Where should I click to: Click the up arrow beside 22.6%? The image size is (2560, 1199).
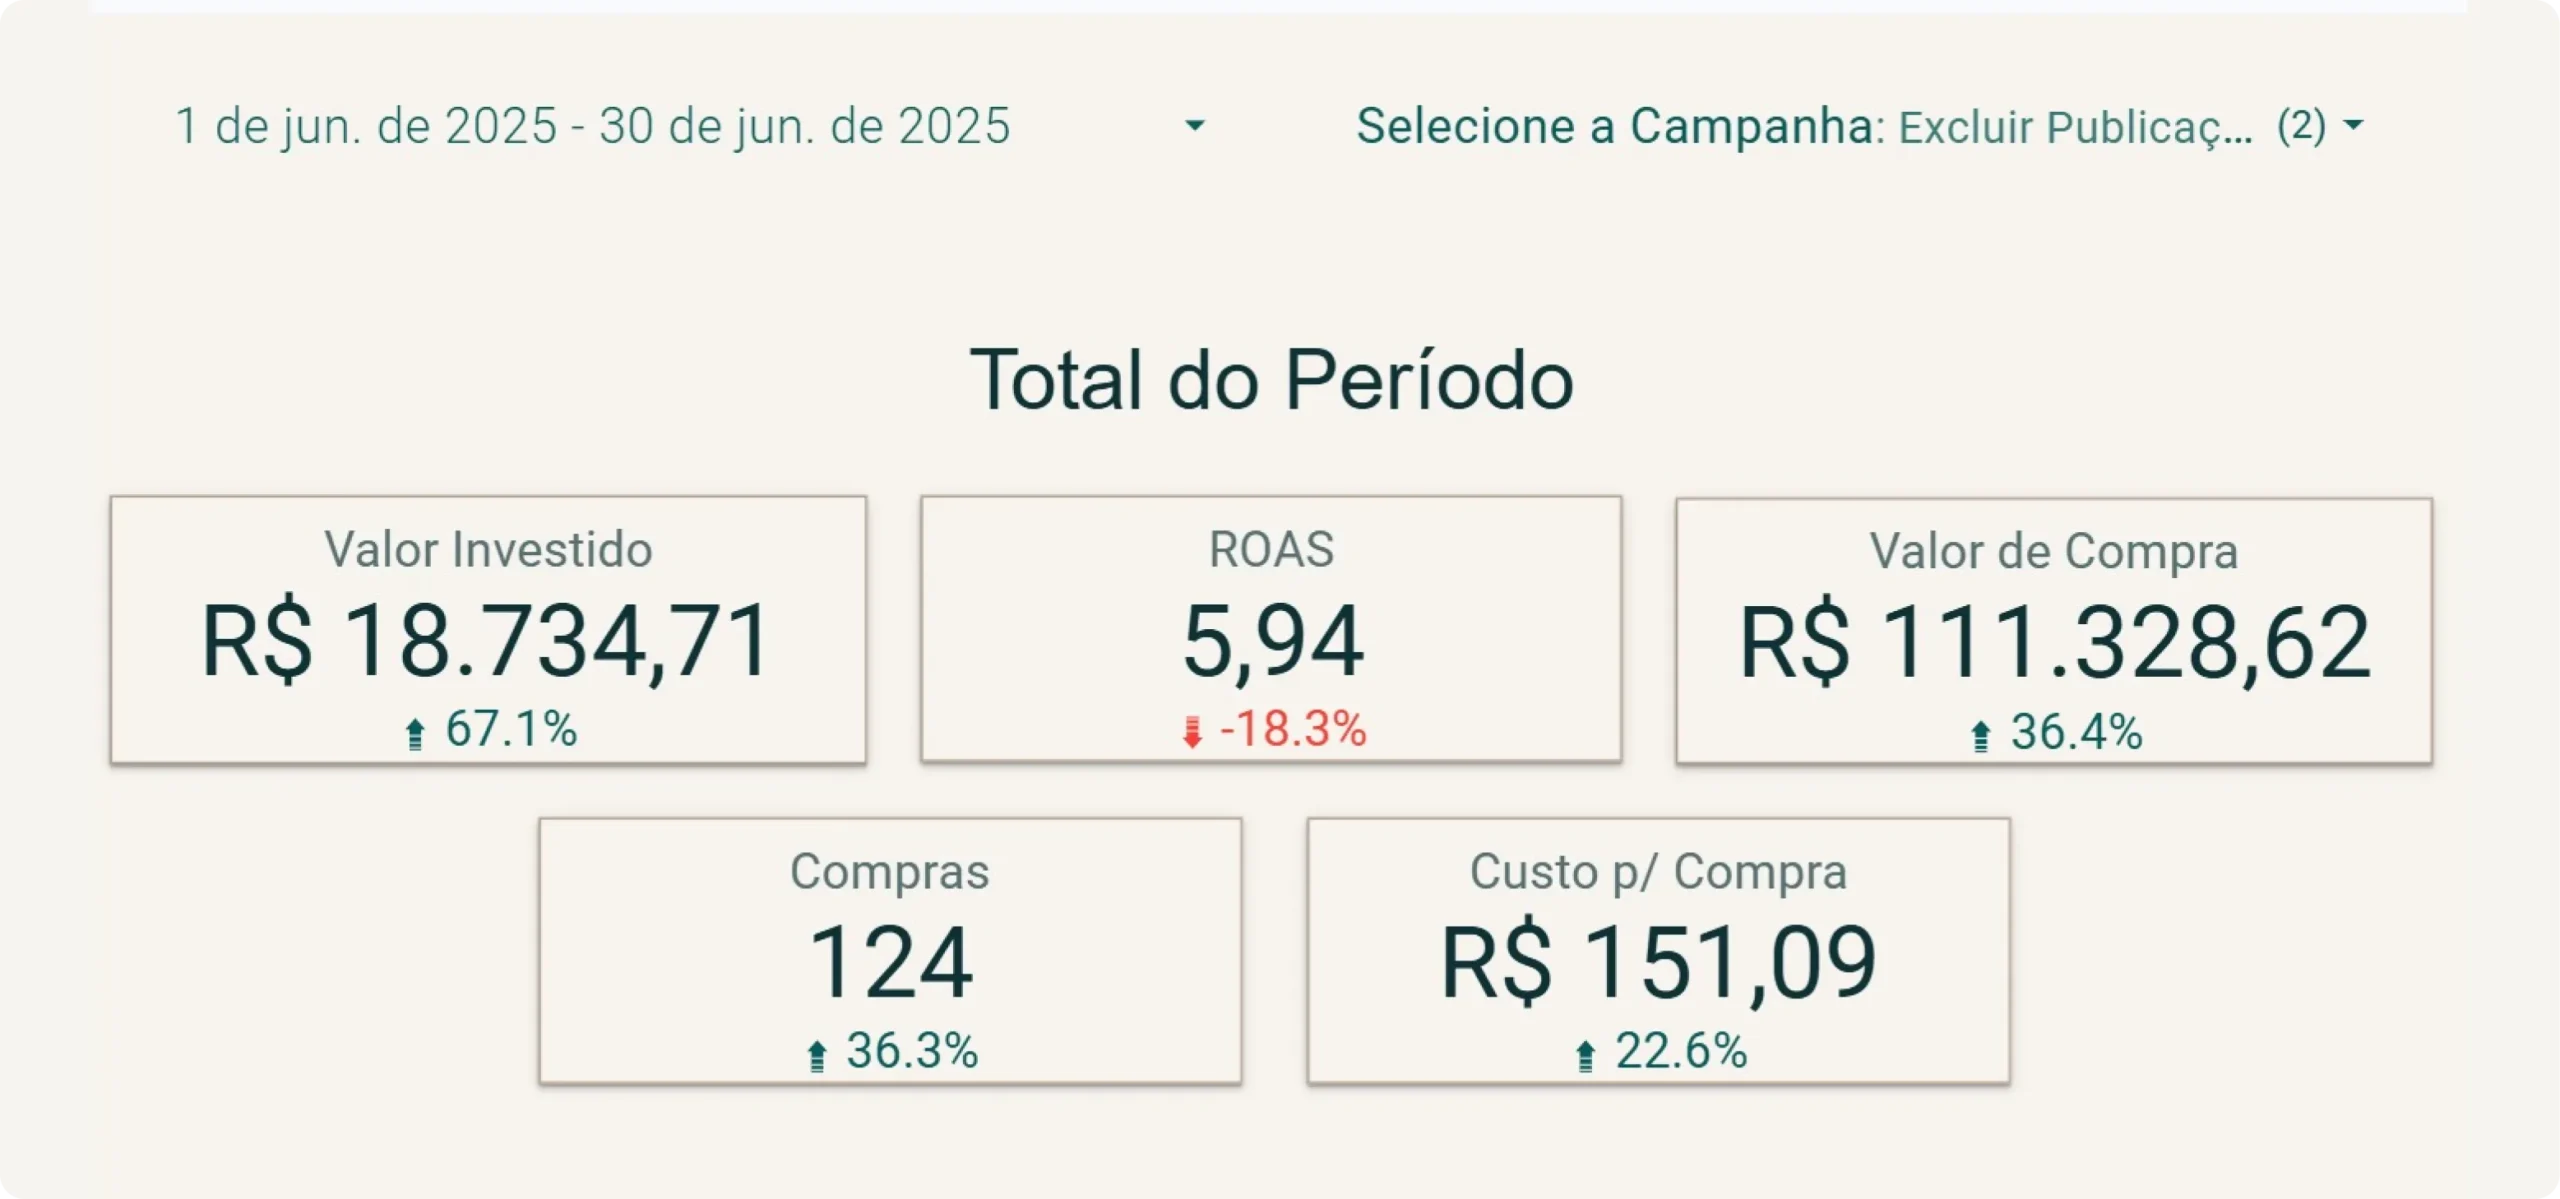[1585, 1055]
